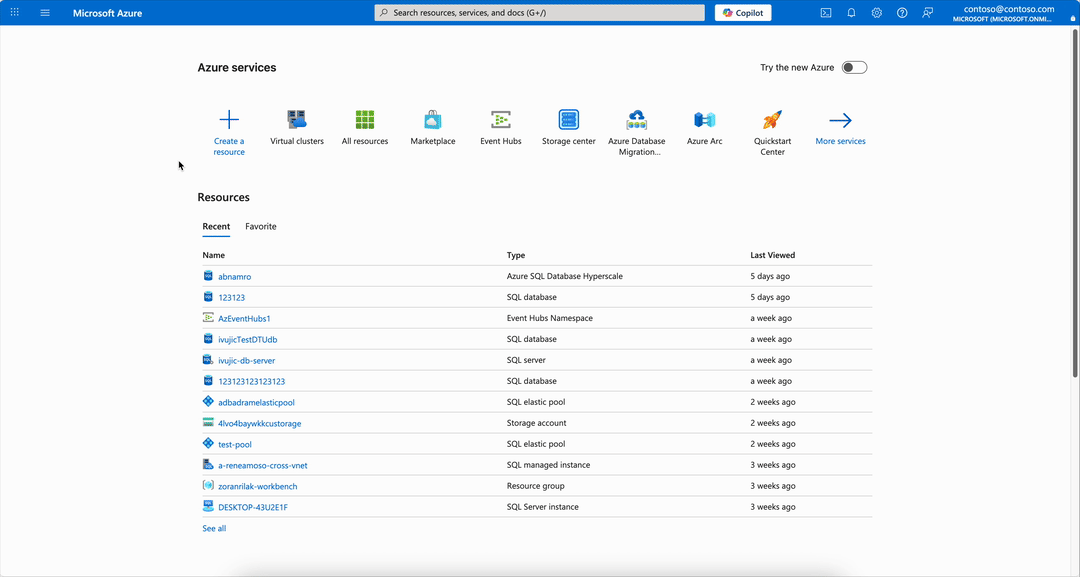Open the feedback panel icon
1080x577 pixels.
pyautogui.click(x=926, y=12)
